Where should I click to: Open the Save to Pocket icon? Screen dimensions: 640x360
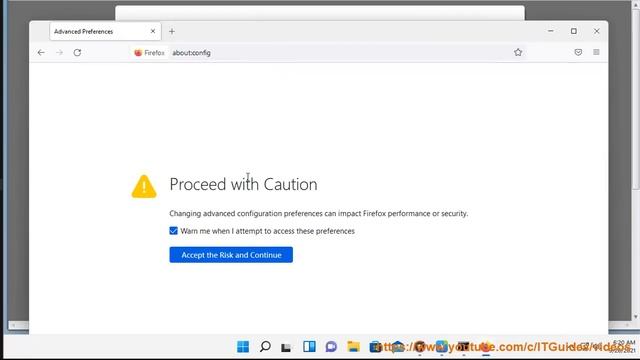pyautogui.click(x=578, y=52)
